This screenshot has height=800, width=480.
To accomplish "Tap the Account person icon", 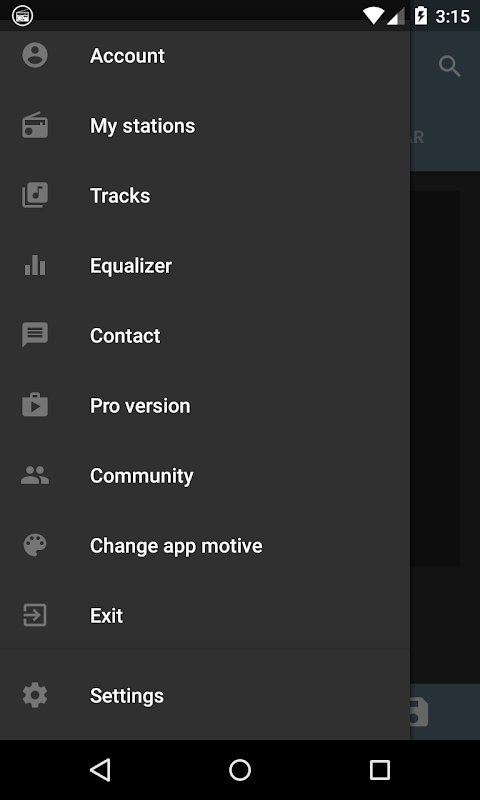I will point(35,55).
